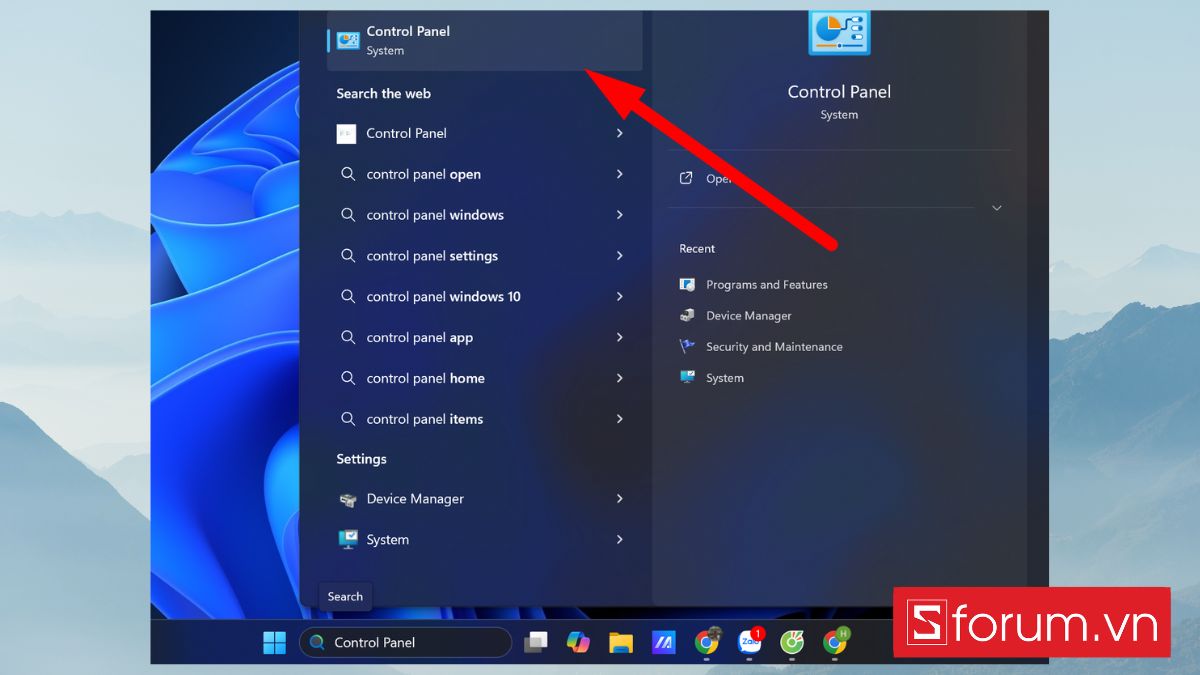This screenshot has width=1200, height=675.
Task: Expand chevron beside 'control panel home'
Action: (620, 378)
